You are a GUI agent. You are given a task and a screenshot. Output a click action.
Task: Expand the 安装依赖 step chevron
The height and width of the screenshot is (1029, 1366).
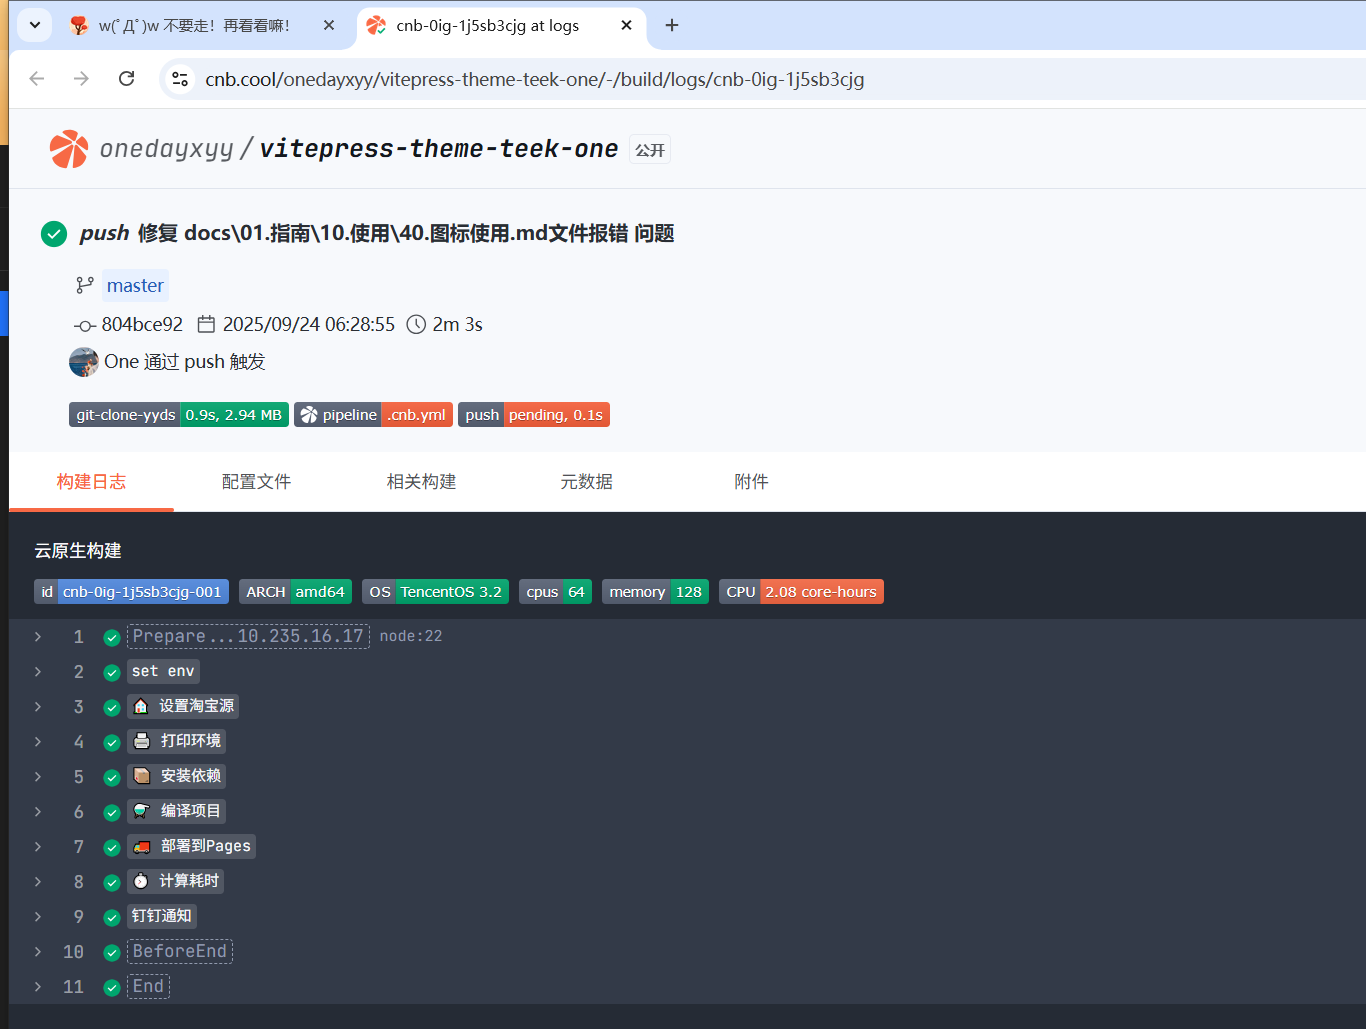38,777
